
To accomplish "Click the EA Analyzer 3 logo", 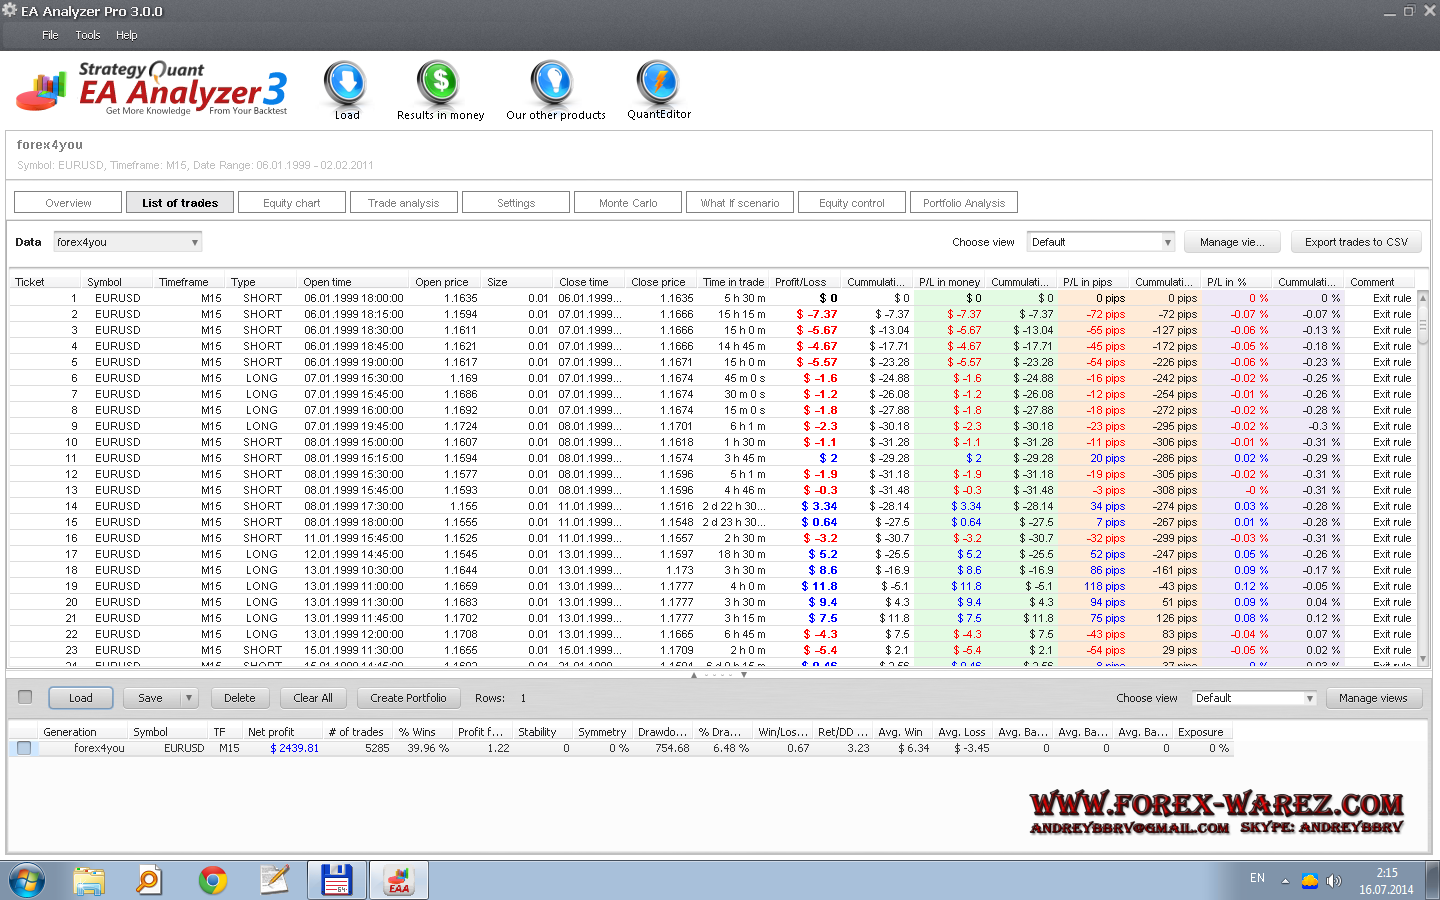I will pos(153,90).
